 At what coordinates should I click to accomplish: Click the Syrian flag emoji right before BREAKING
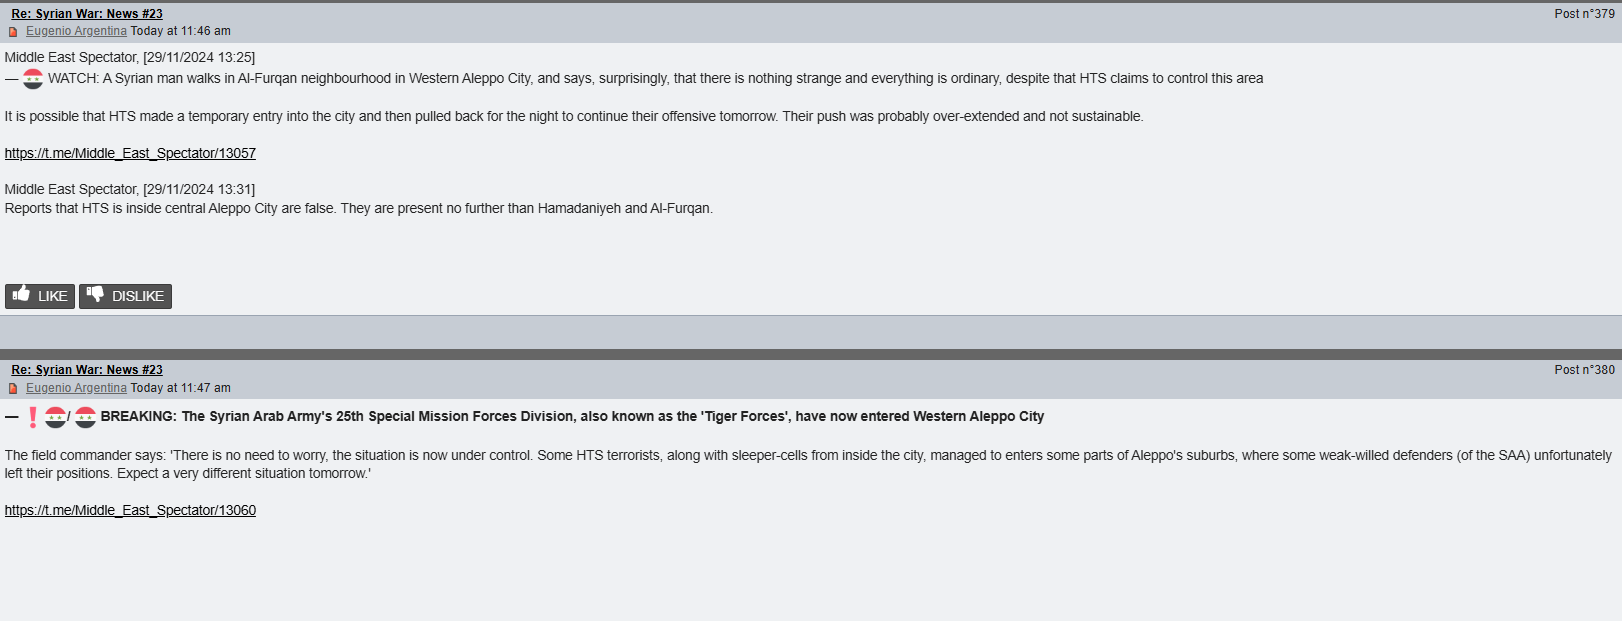pyautogui.click(x=86, y=417)
